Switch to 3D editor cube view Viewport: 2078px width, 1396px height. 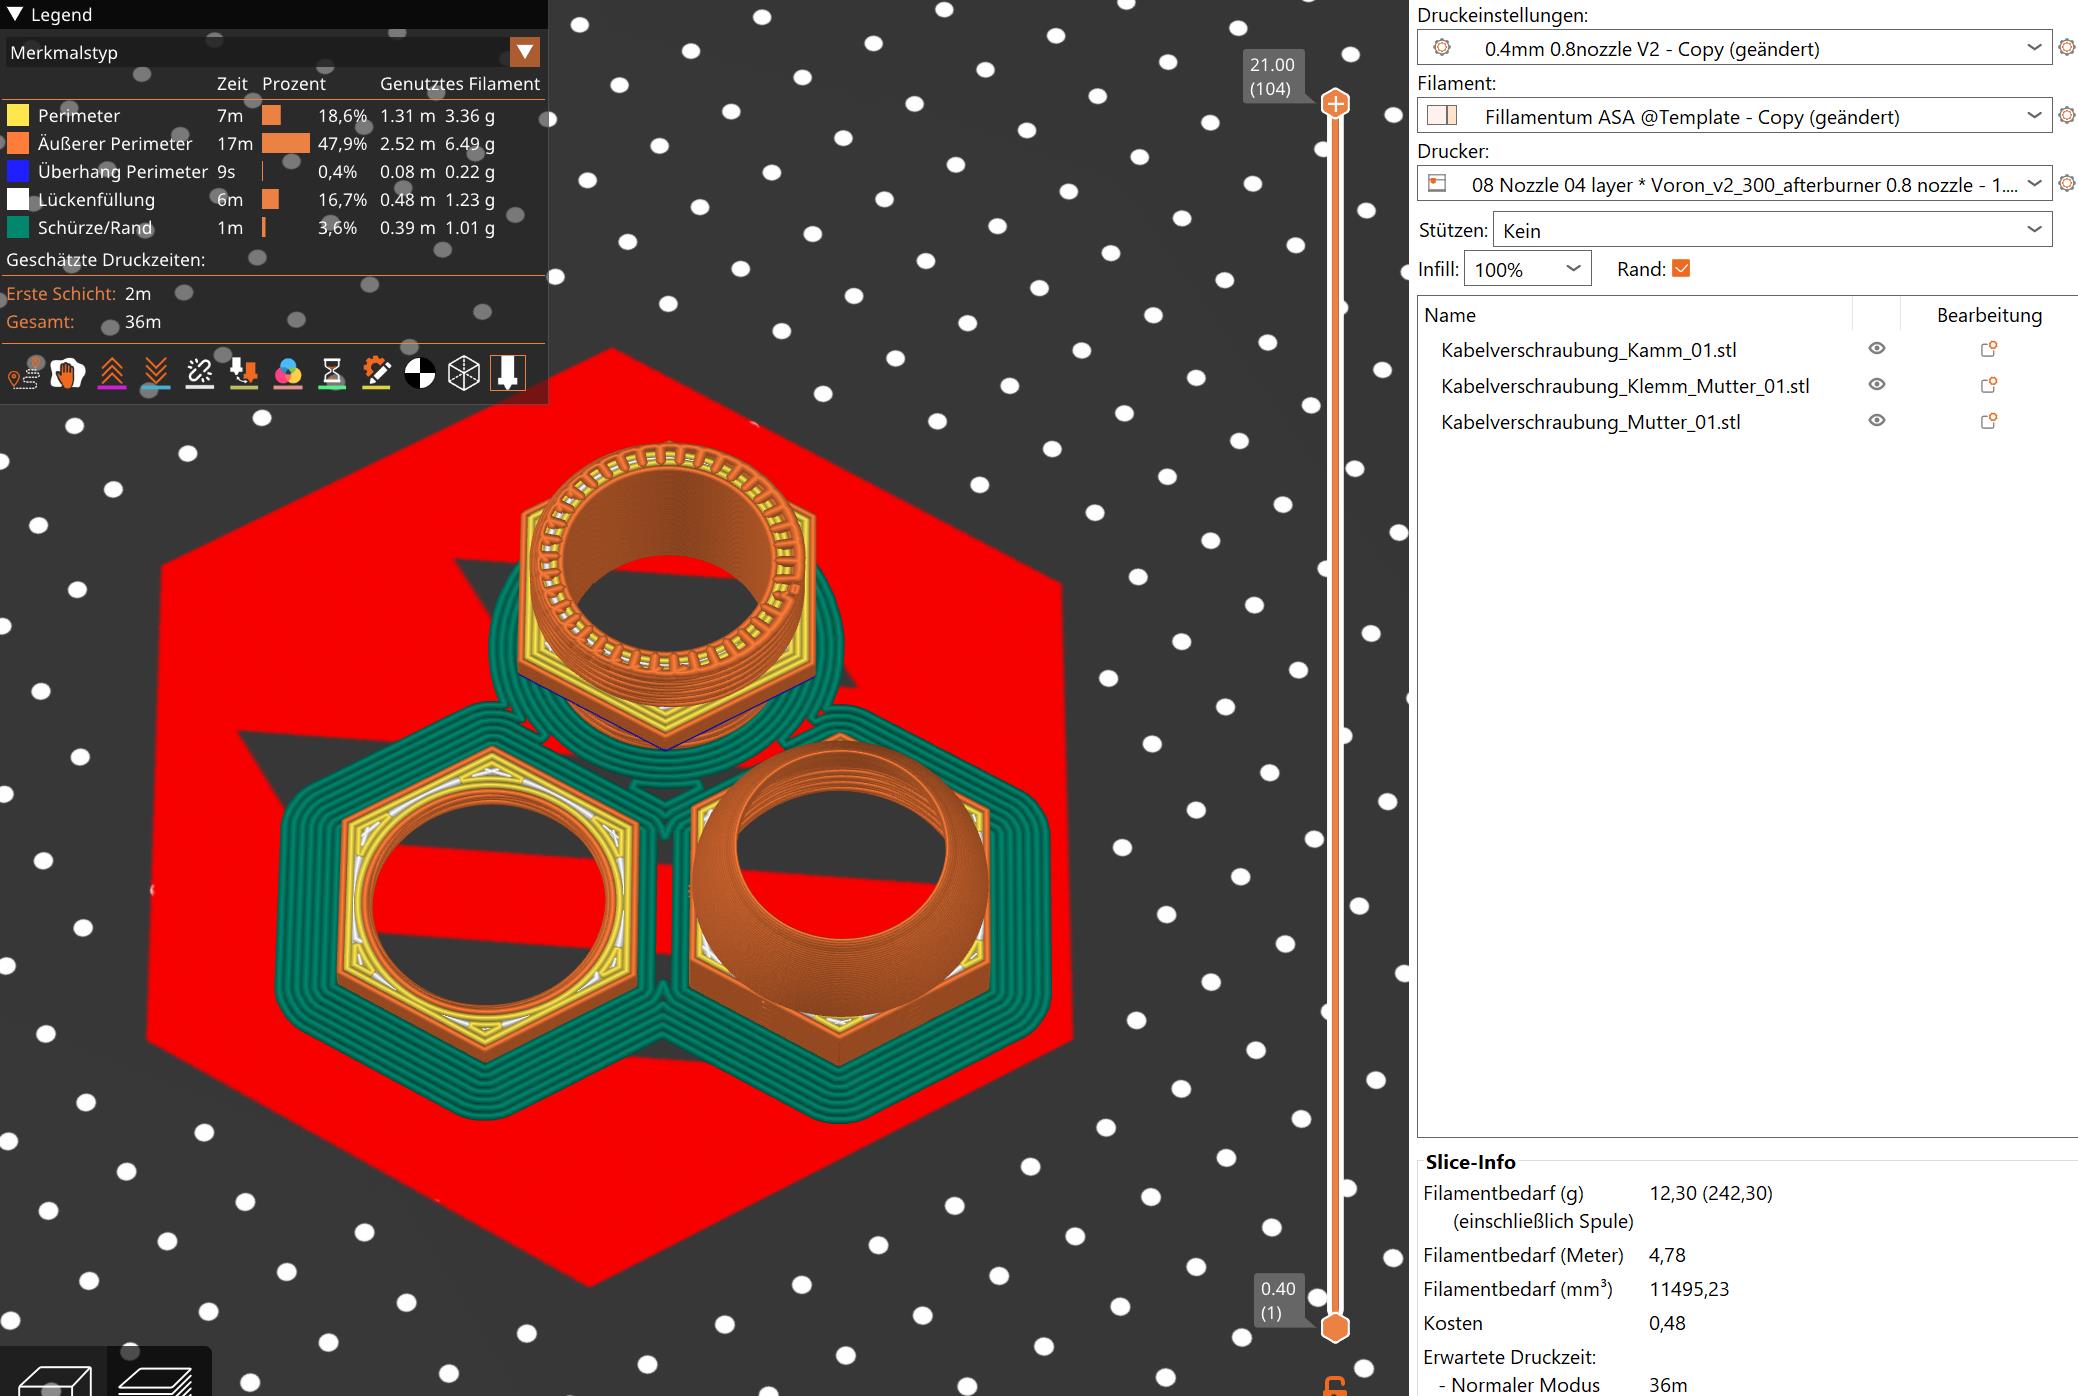point(54,1379)
